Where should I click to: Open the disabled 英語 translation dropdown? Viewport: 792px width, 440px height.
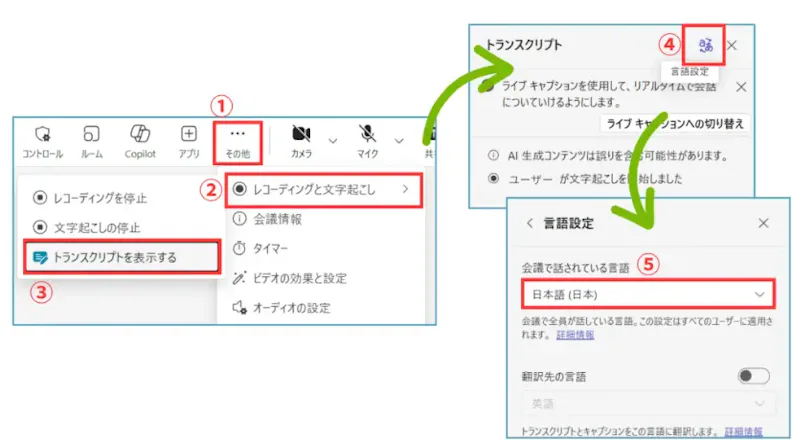coord(649,404)
